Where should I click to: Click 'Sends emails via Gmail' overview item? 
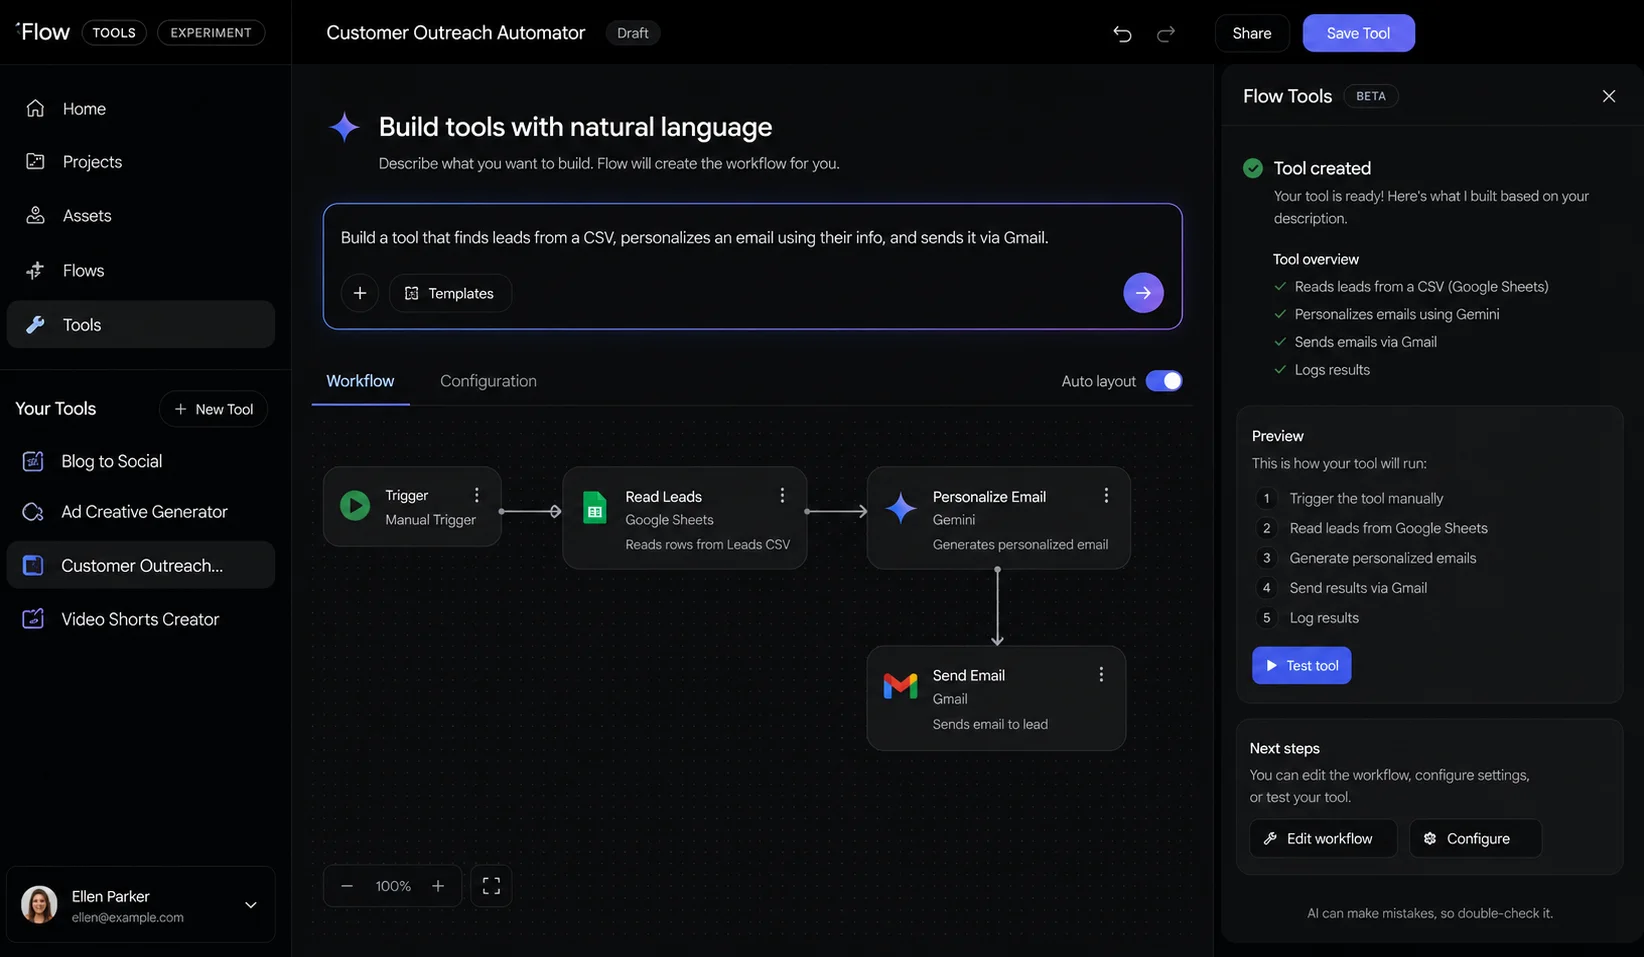[1365, 342]
